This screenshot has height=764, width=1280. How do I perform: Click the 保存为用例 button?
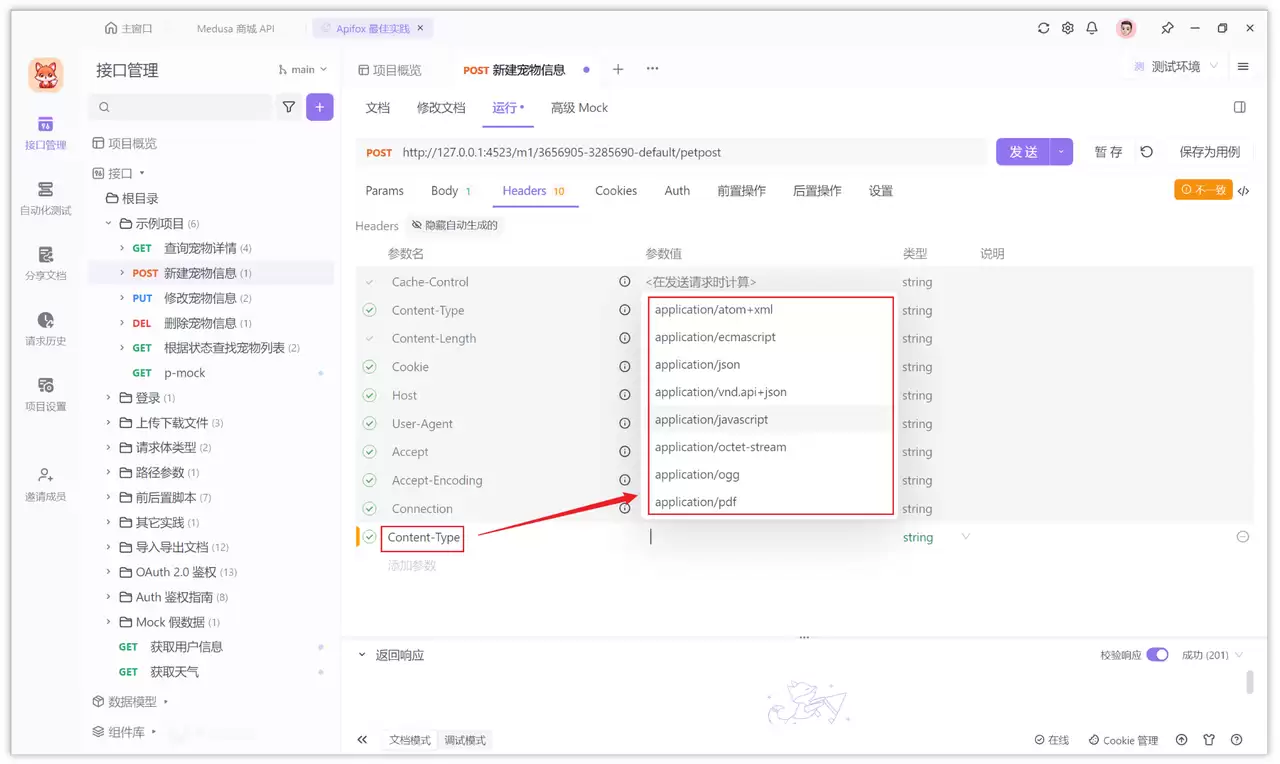[1210, 152]
